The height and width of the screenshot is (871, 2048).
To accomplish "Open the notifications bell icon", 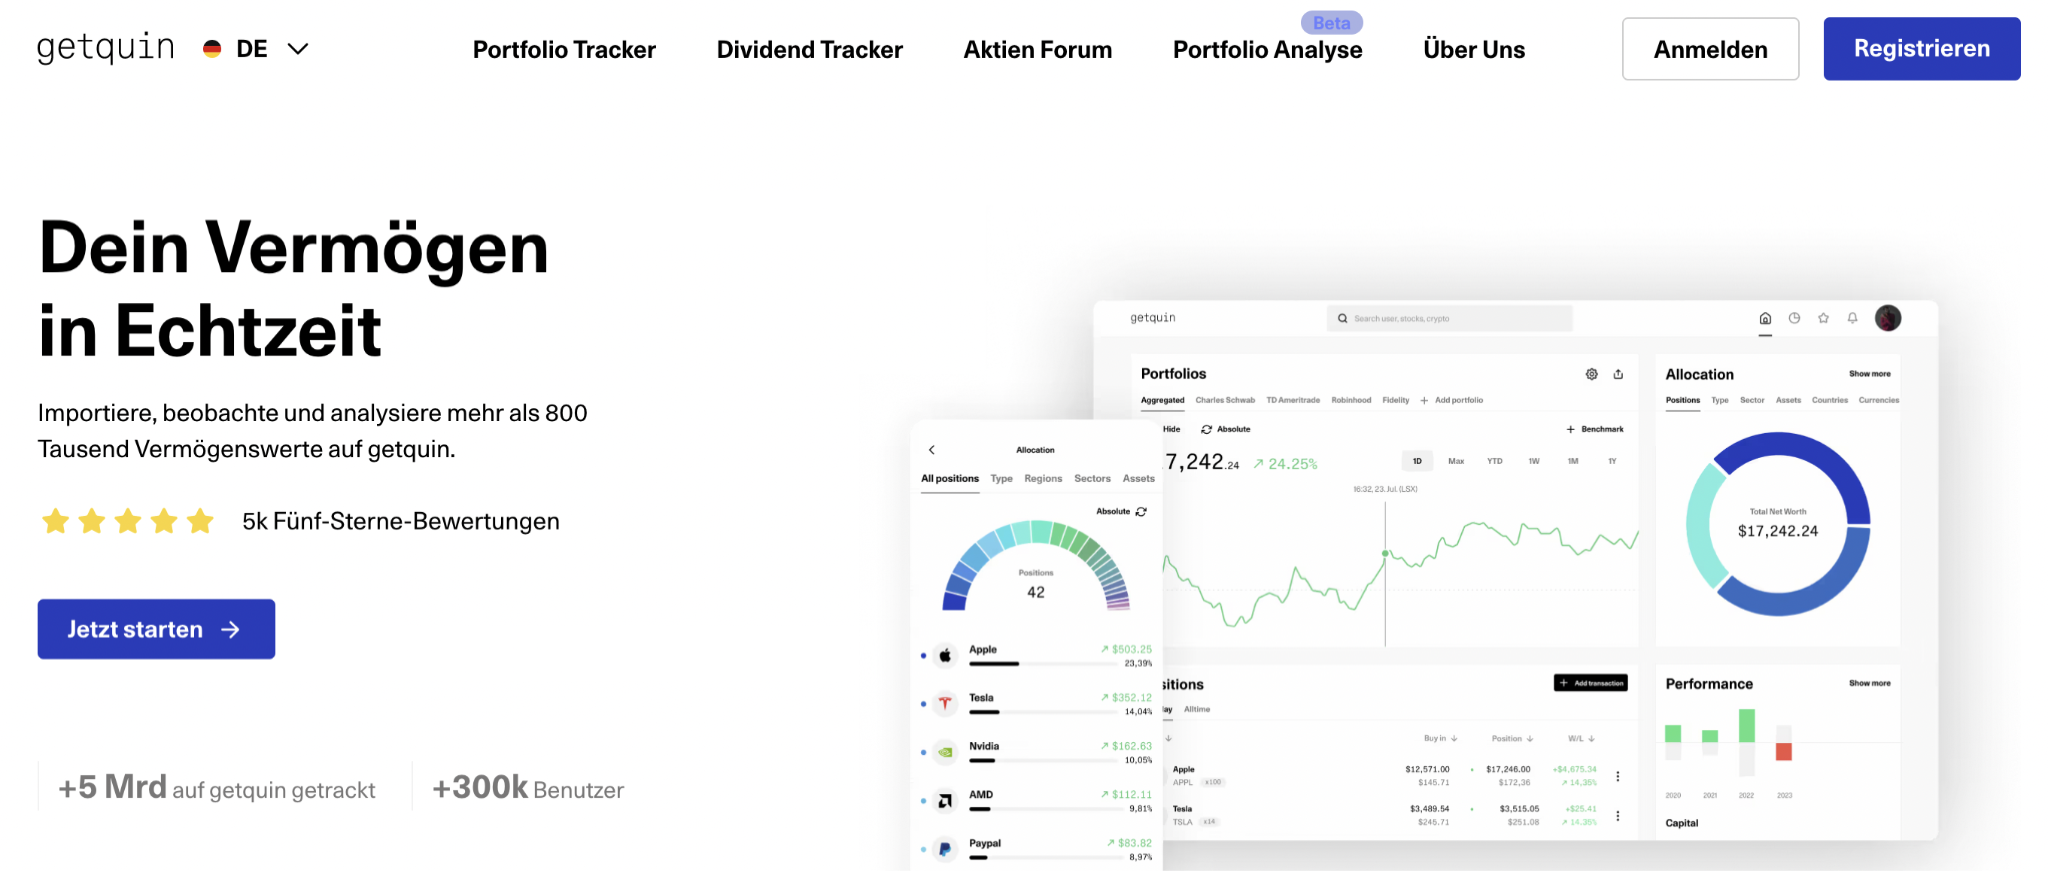I will point(1852,318).
